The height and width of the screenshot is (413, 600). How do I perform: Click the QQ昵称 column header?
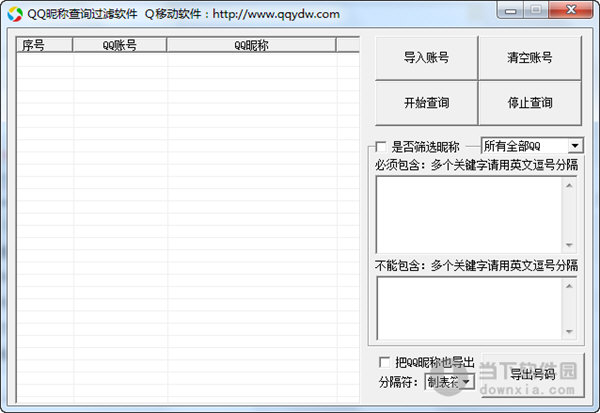(251, 45)
